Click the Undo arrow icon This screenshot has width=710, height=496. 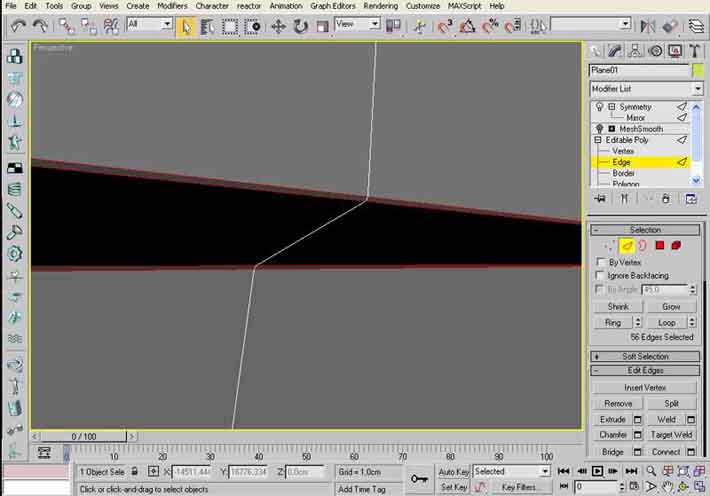tap(17, 24)
